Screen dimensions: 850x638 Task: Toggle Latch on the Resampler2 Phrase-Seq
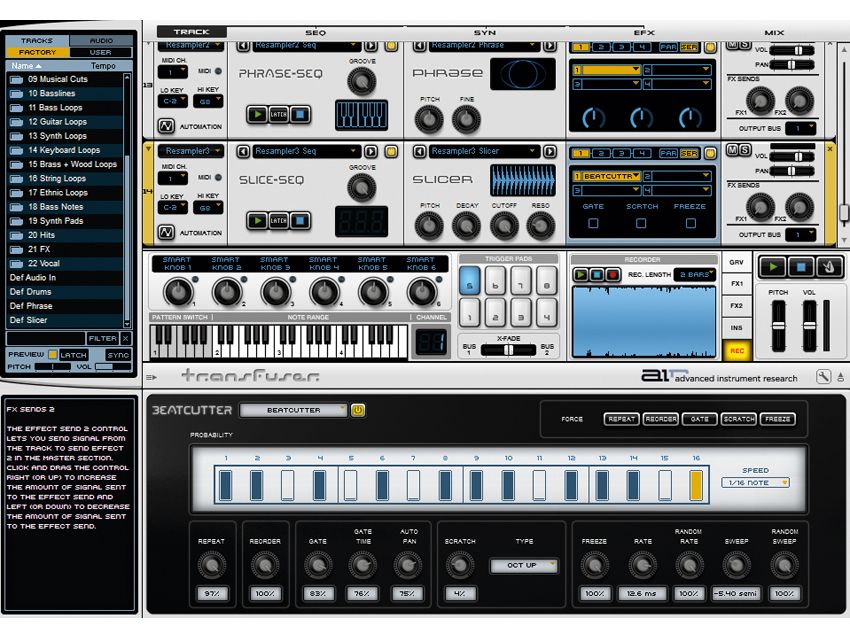pyautogui.click(x=279, y=114)
